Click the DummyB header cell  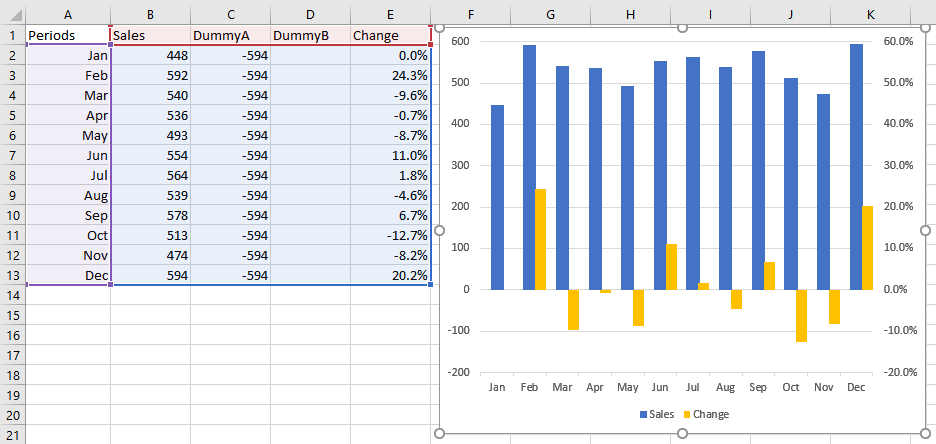point(310,35)
